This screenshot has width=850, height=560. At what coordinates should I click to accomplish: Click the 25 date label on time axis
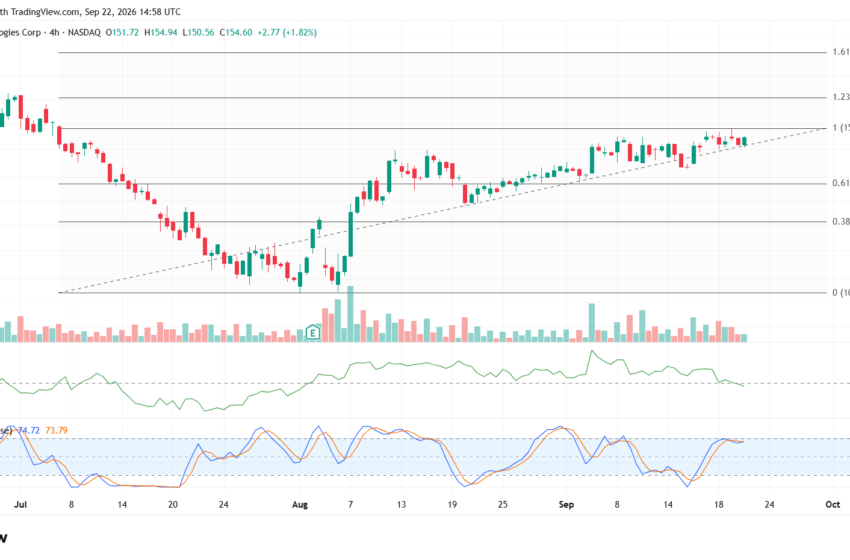(x=503, y=505)
